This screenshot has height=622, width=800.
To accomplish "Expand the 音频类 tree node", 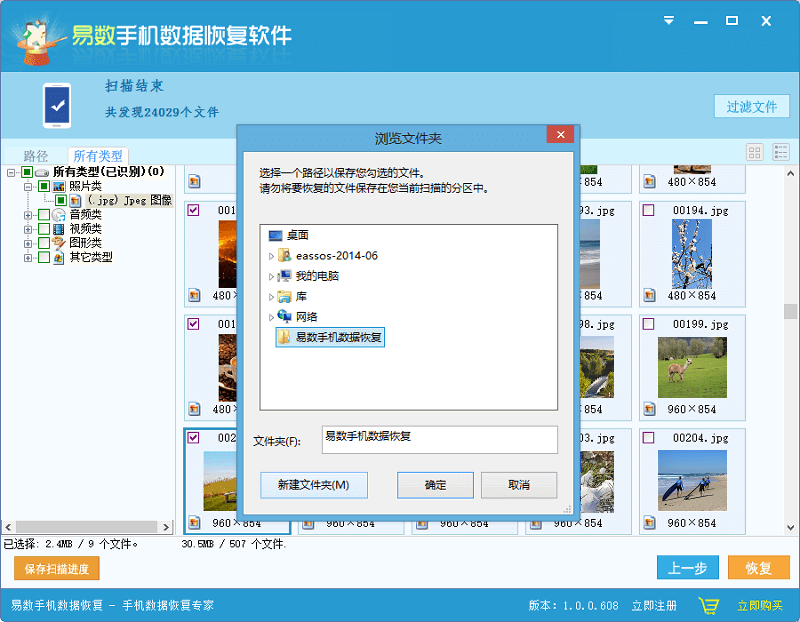I will pyautogui.click(x=28, y=215).
